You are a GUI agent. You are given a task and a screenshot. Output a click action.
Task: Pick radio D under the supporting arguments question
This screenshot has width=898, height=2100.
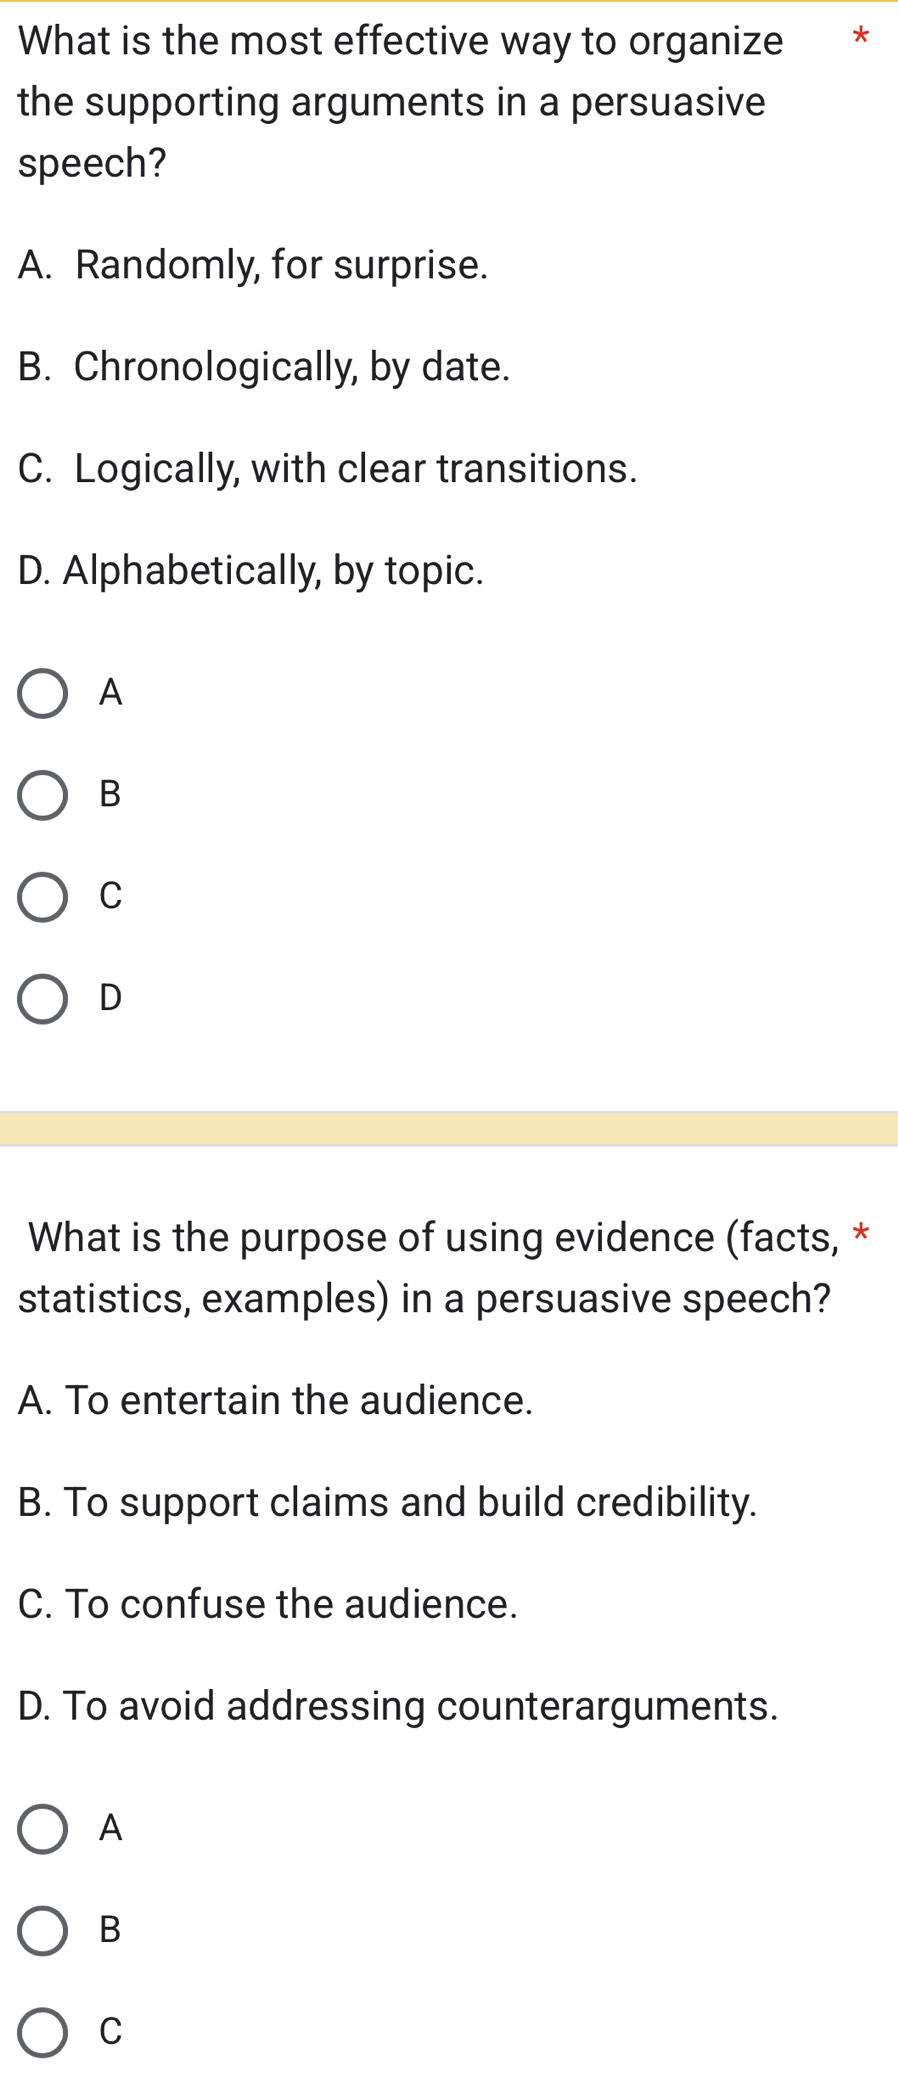coord(43,999)
